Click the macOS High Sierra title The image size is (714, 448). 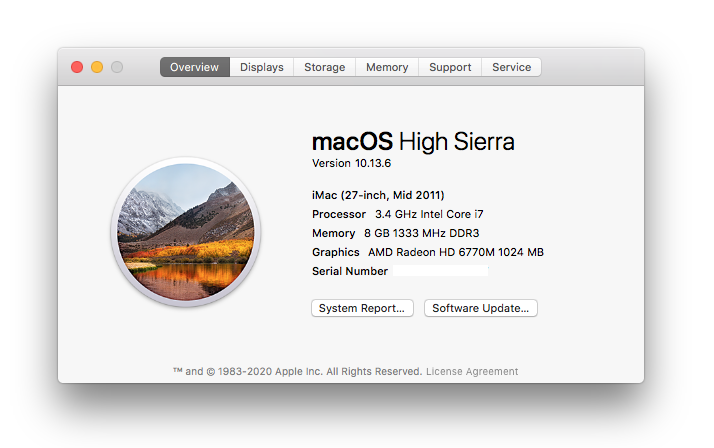(413, 141)
